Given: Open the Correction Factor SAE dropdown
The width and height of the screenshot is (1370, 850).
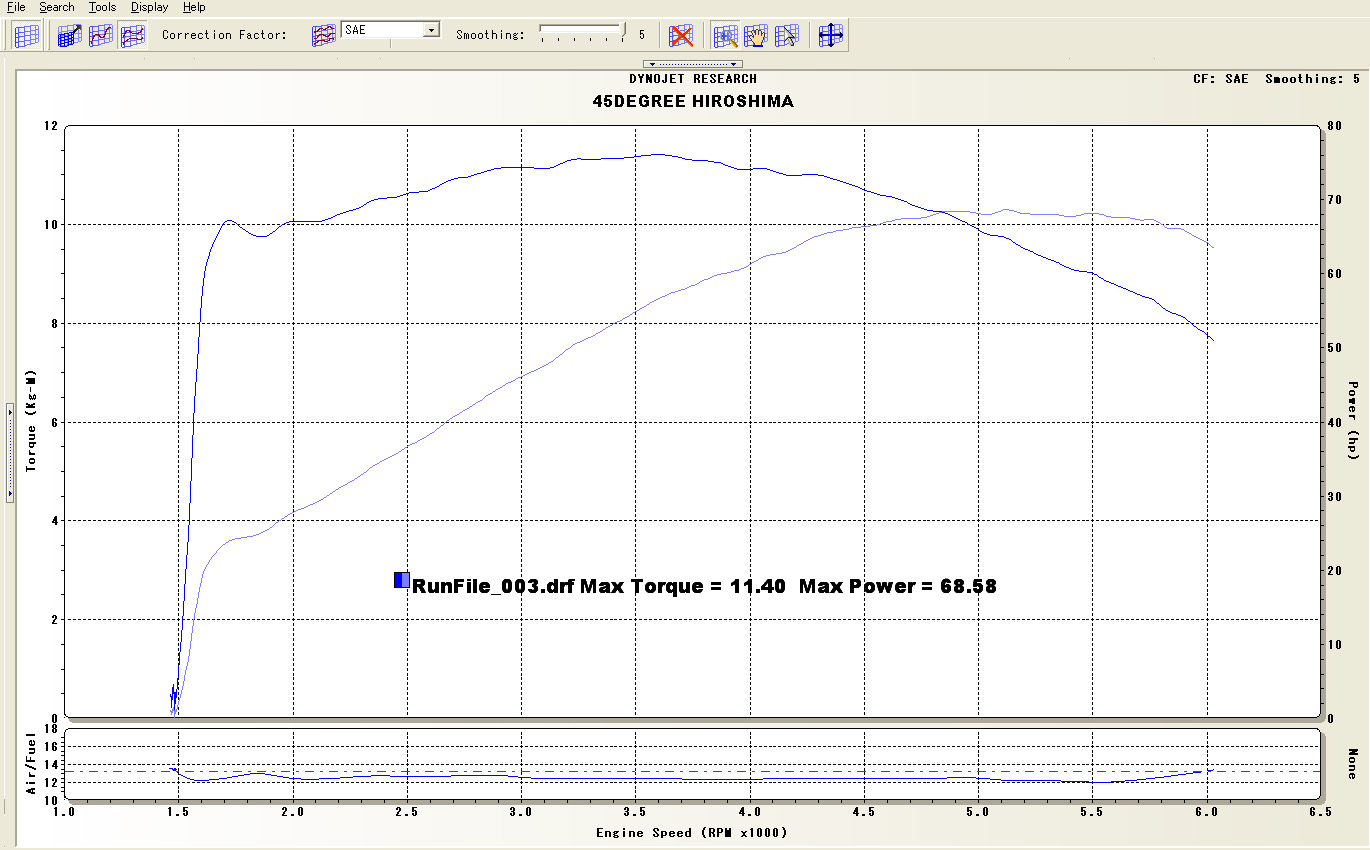Looking at the screenshot, I should pos(431,30).
